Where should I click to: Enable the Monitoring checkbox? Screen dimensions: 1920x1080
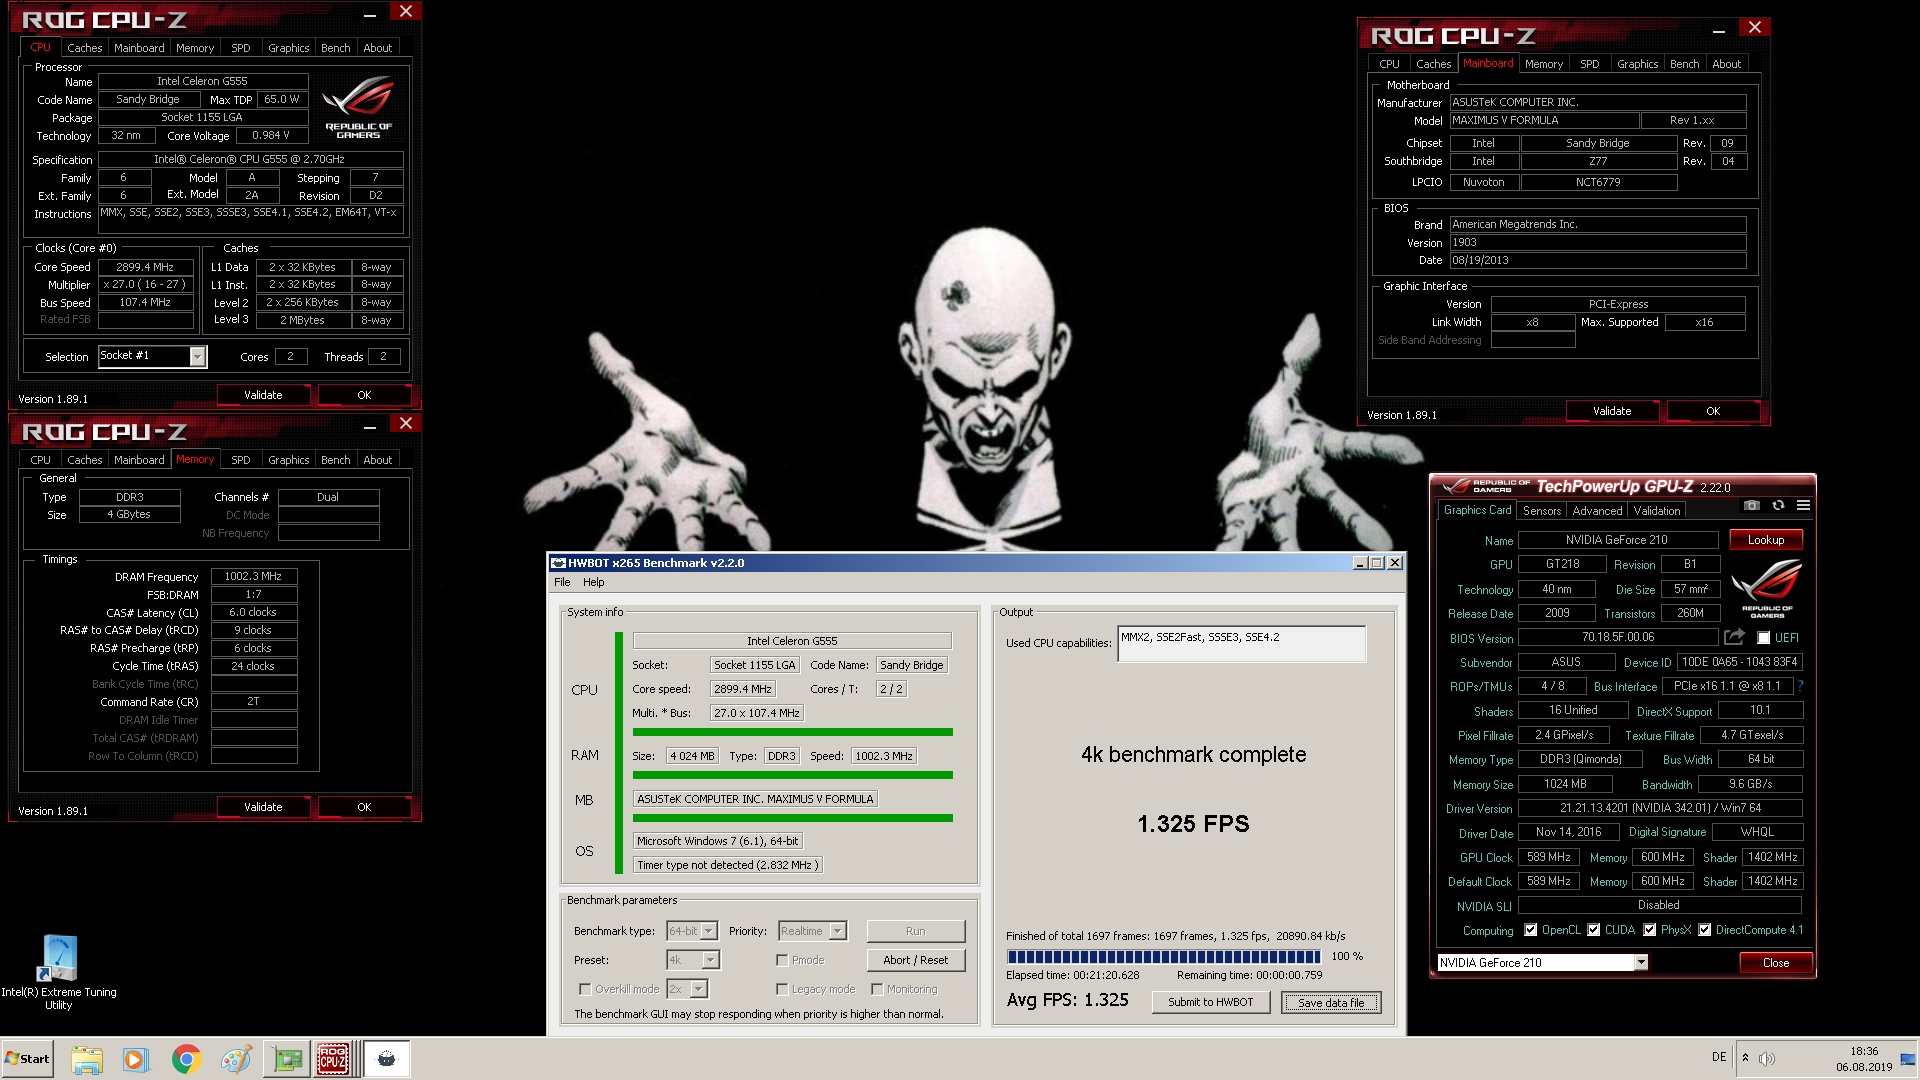(877, 989)
